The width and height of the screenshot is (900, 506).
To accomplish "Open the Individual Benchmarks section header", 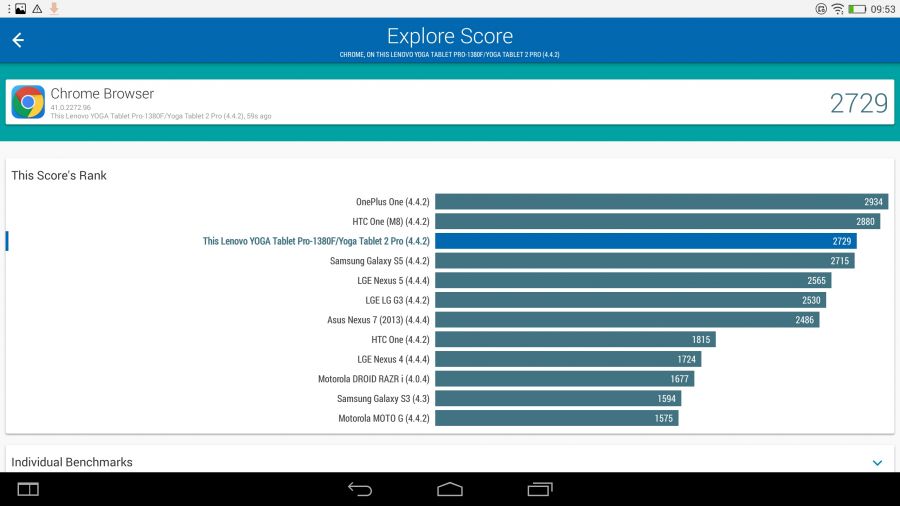I will [x=72, y=462].
